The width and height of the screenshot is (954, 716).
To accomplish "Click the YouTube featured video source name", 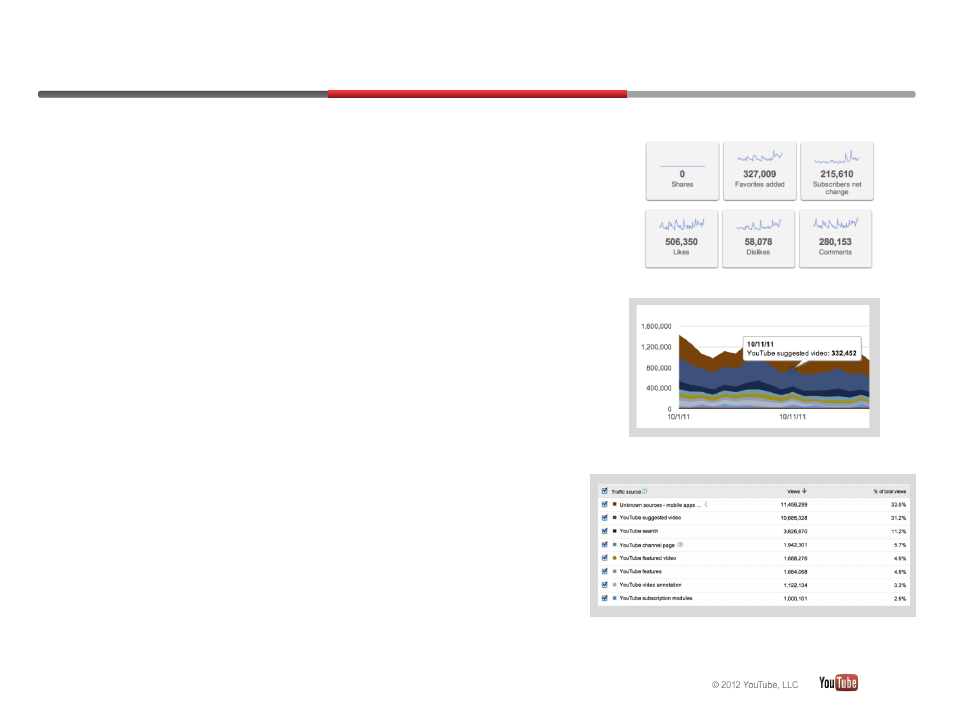I will coord(647,558).
